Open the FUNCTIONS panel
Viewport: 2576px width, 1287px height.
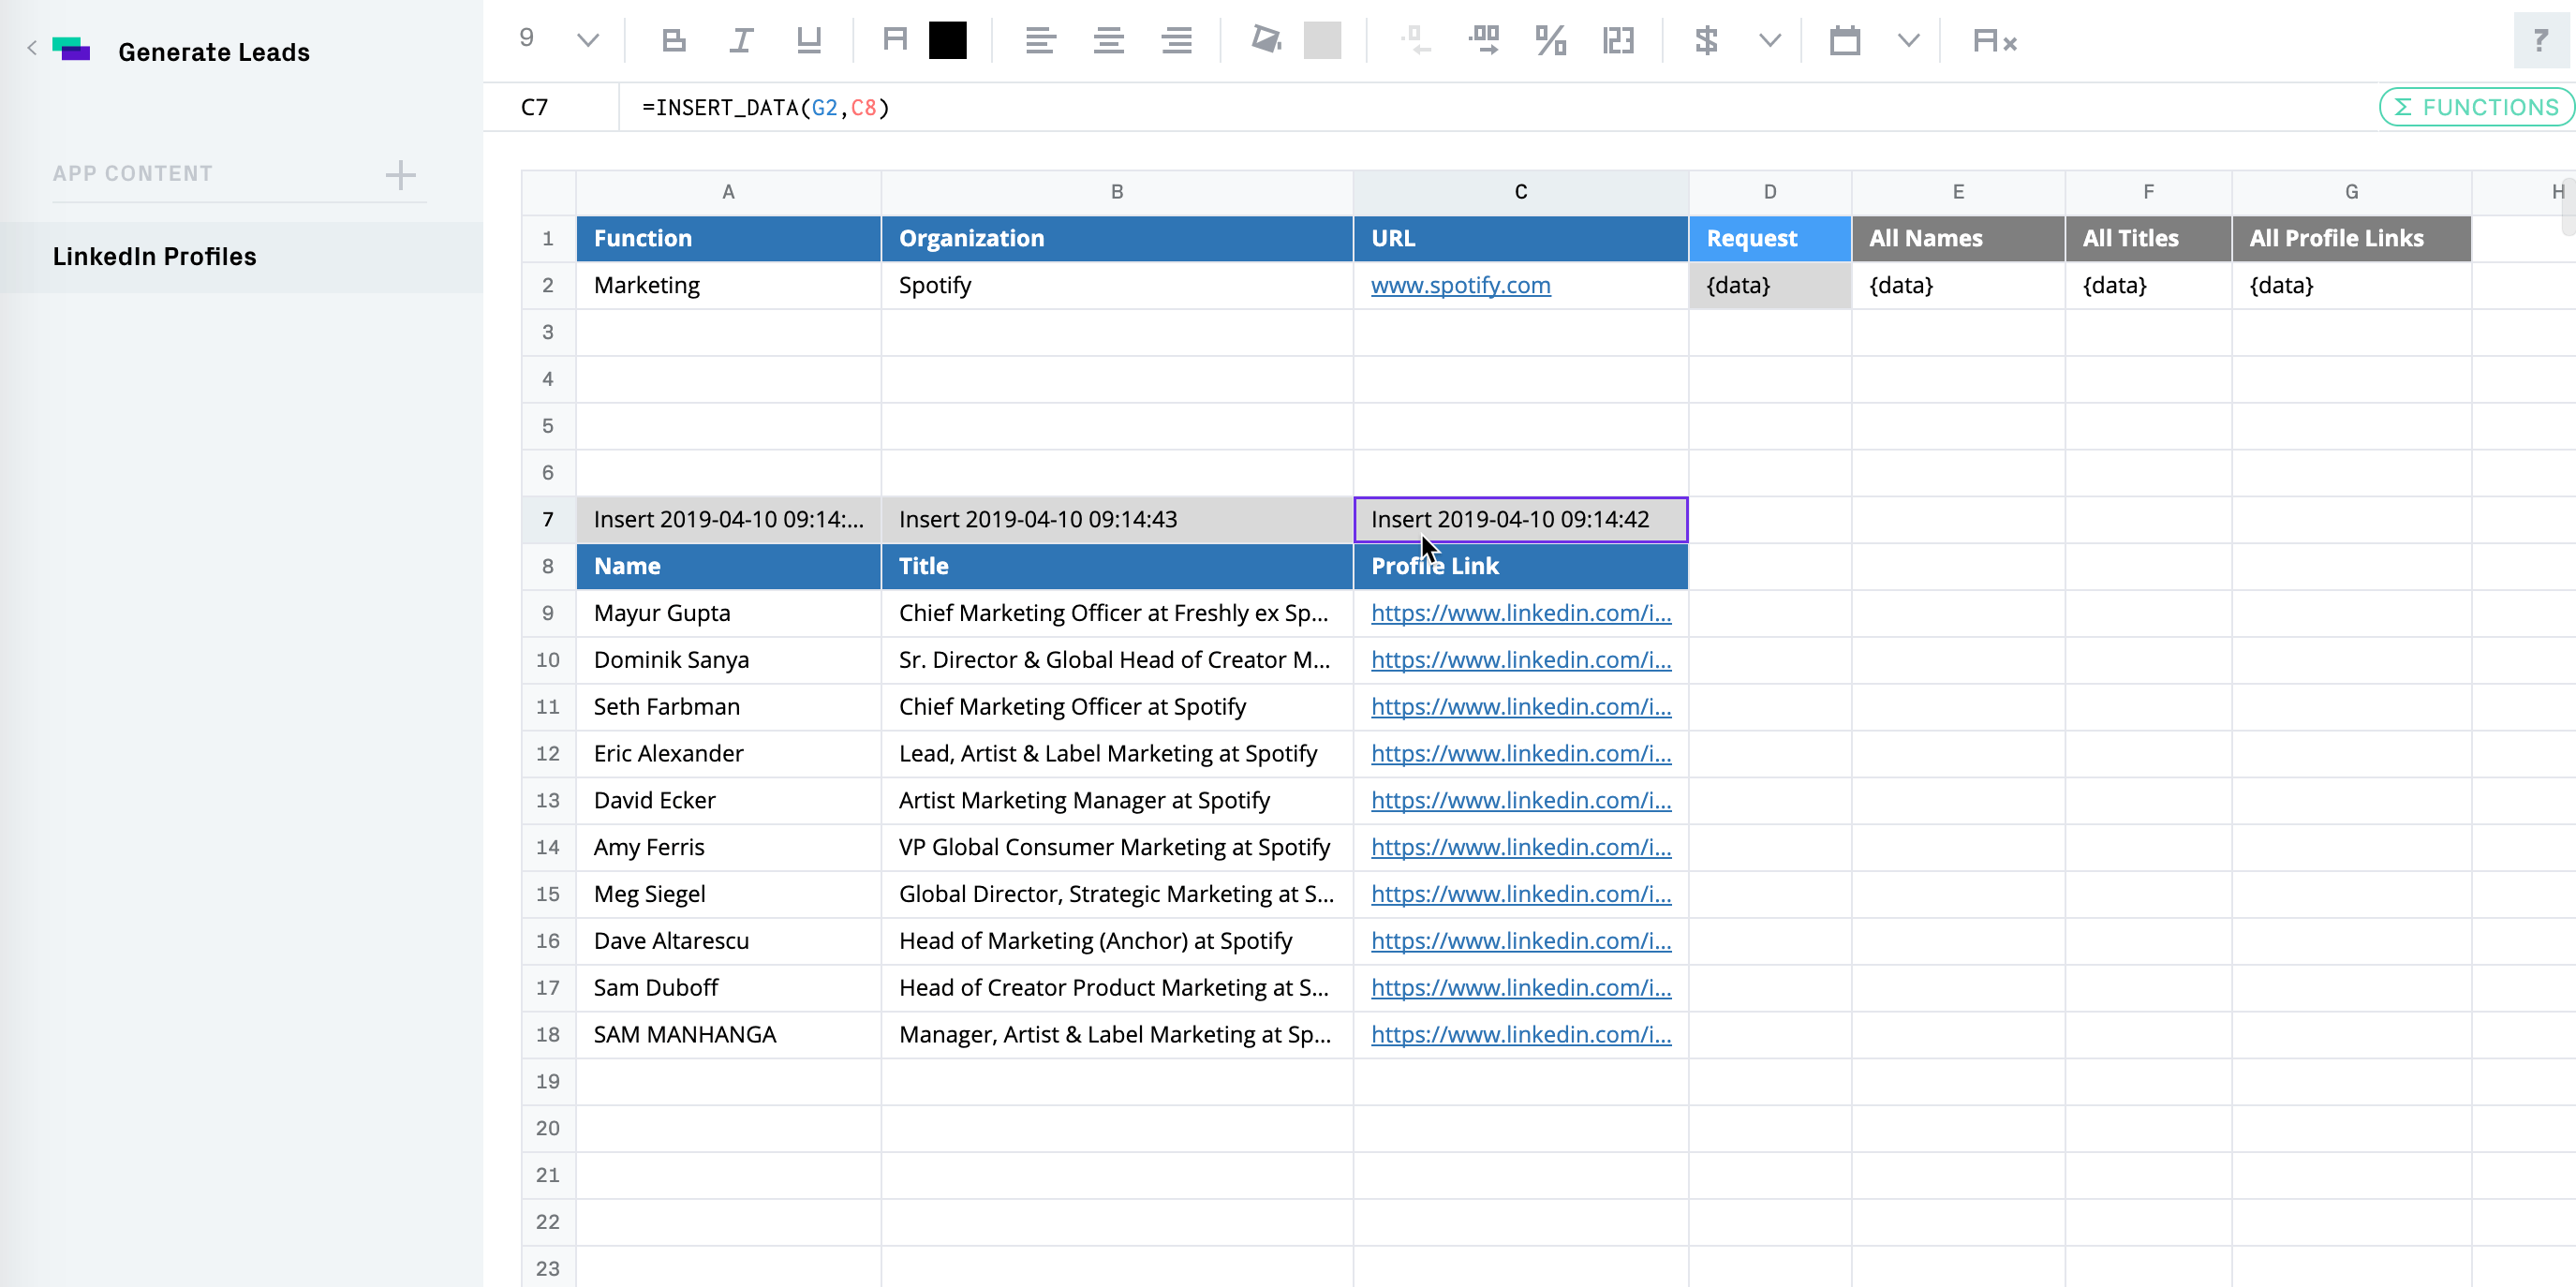point(2476,107)
